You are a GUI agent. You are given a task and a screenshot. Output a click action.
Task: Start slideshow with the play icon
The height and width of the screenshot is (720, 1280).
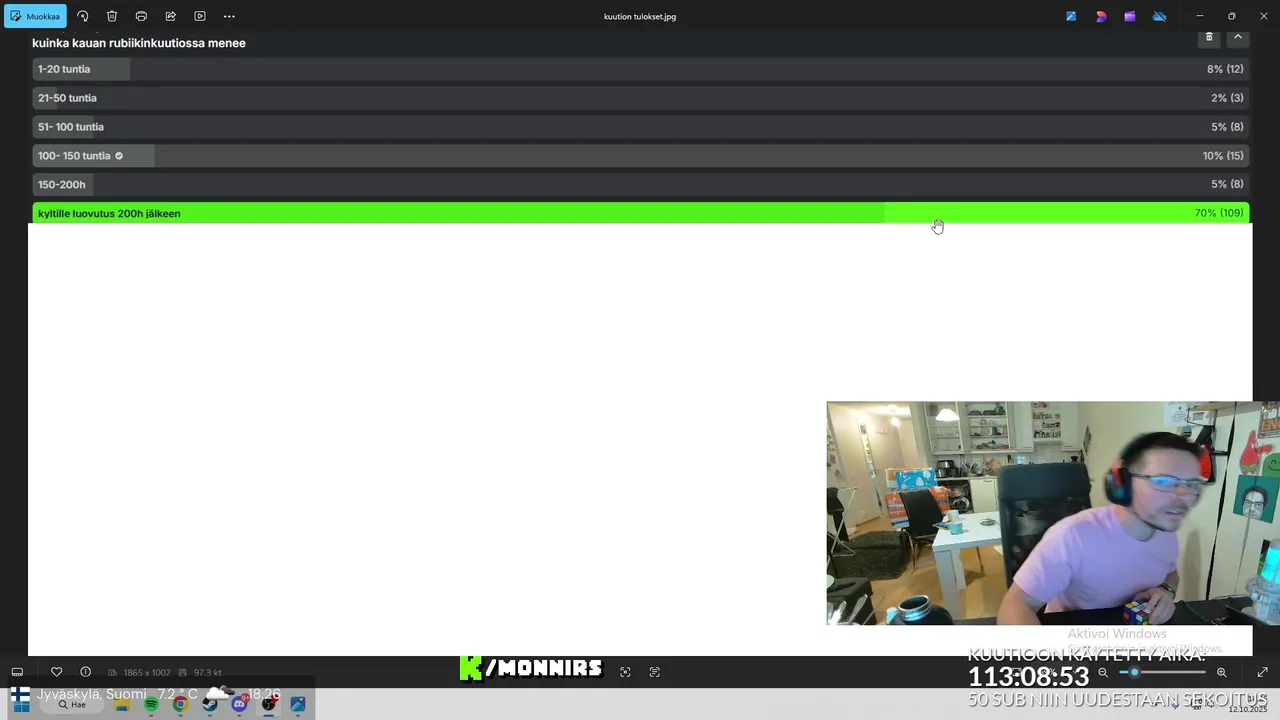tap(200, 16)
